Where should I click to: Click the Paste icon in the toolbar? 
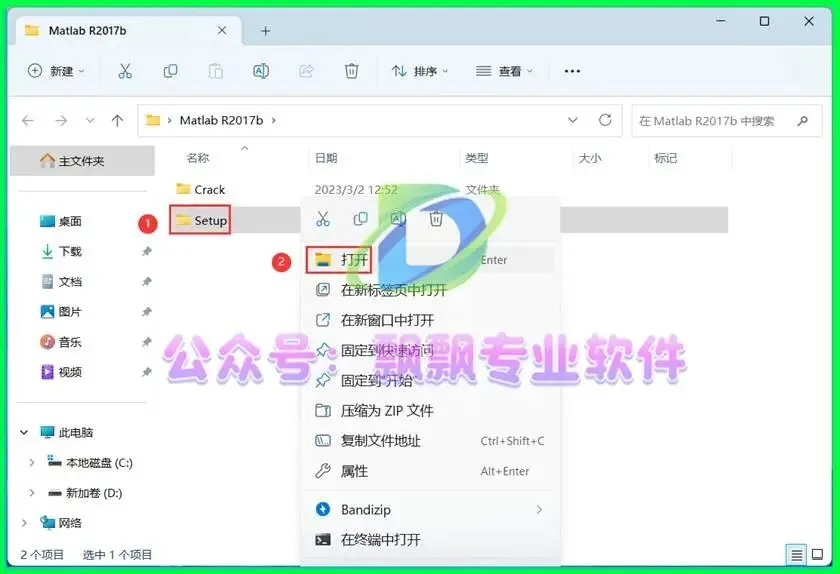click(x=215, y=71)
